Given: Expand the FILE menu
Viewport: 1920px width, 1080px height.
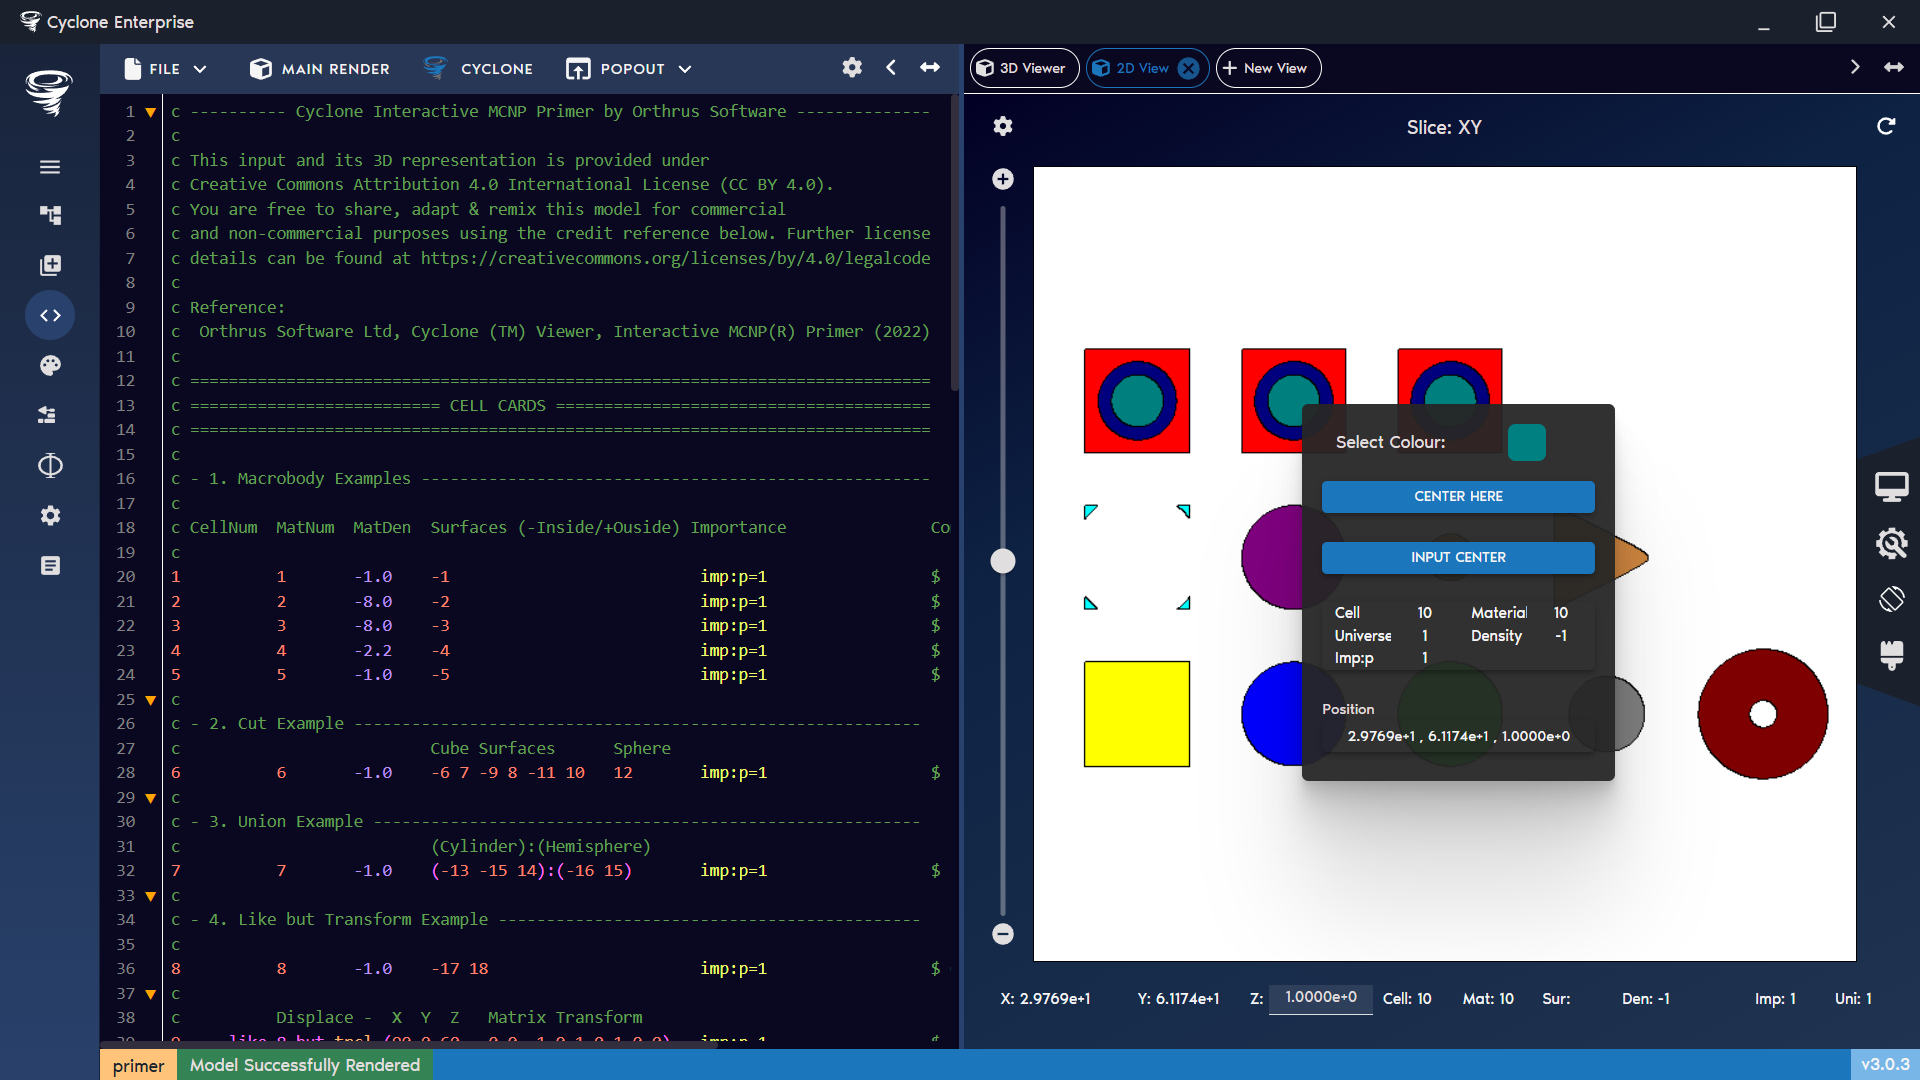Looking at the screenshot, I should (165, 68).
